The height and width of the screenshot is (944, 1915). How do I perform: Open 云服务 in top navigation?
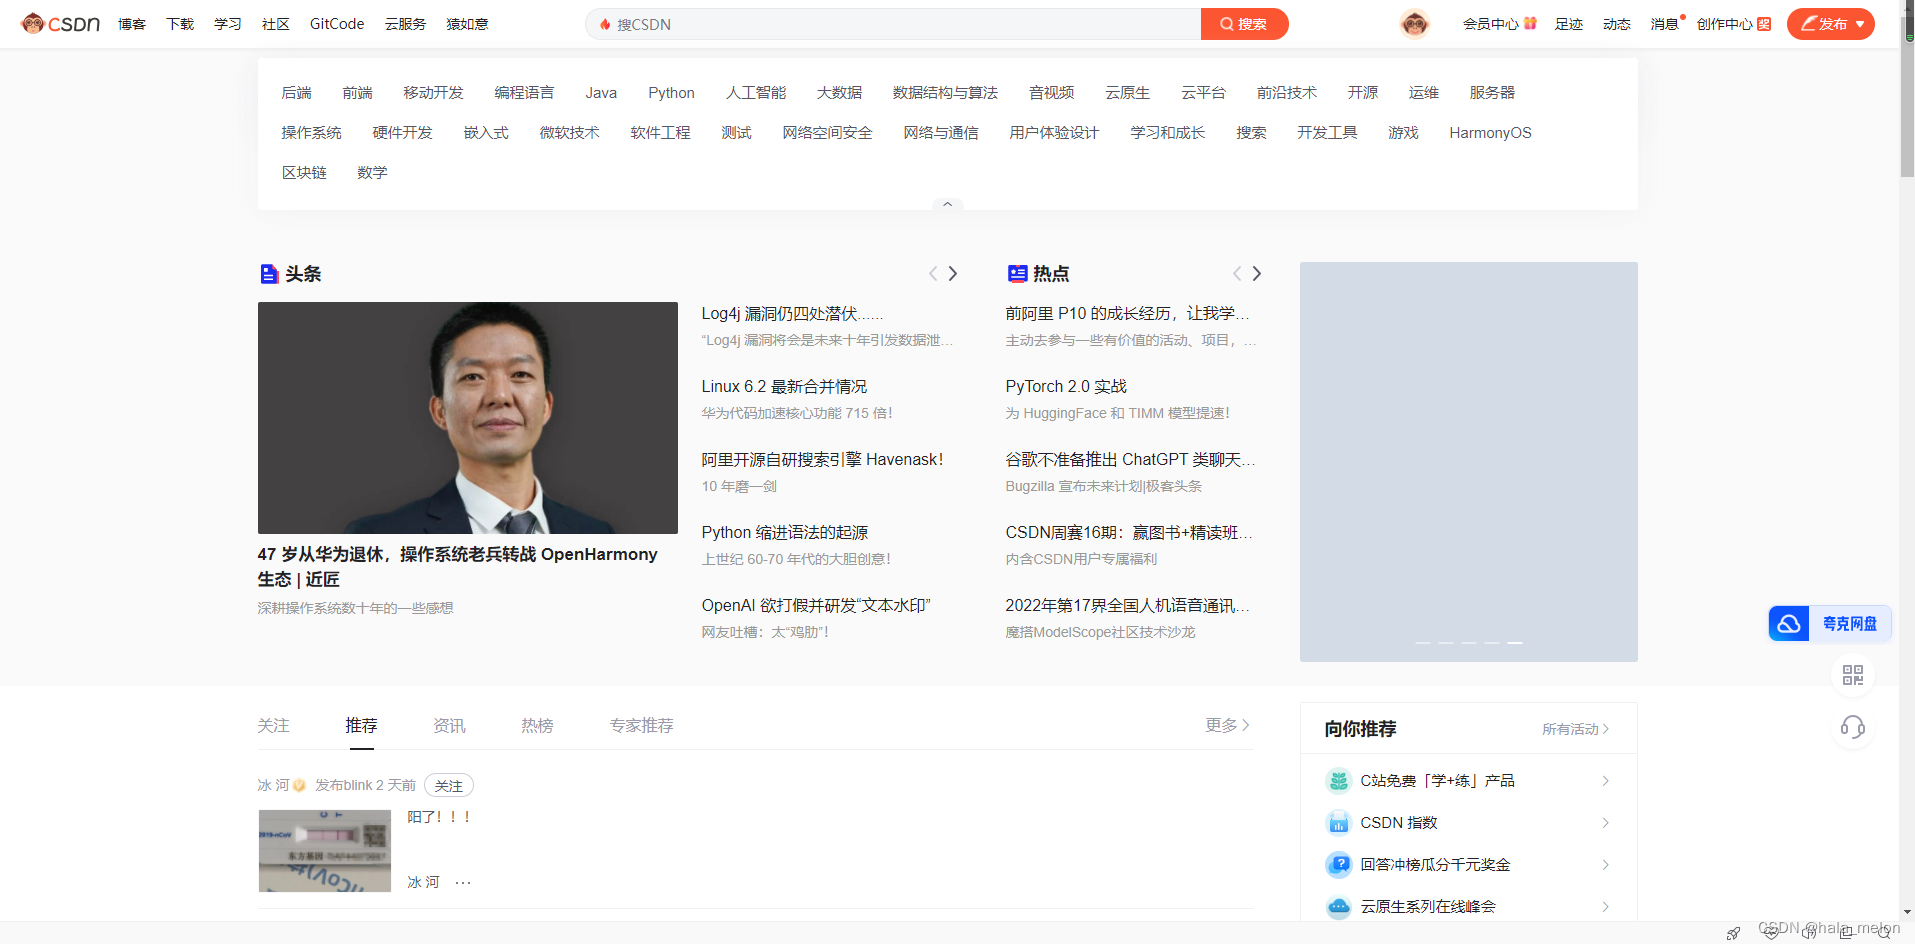[x=405, y=24]
